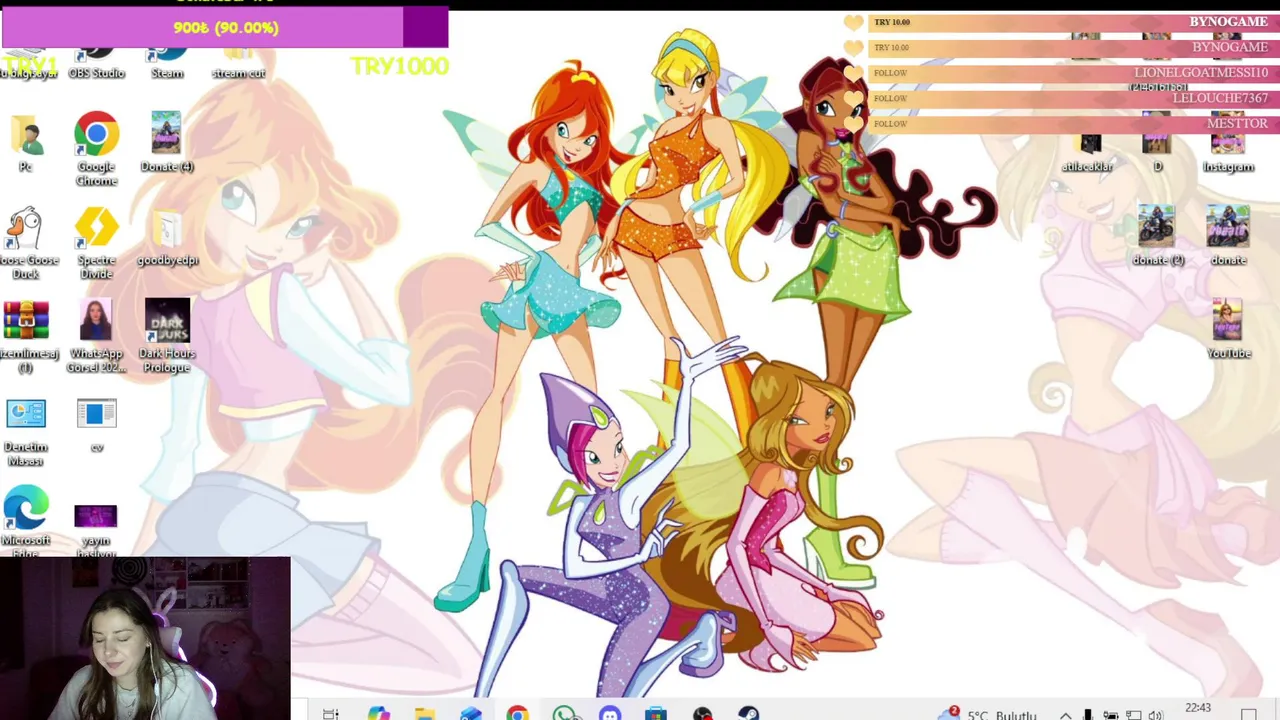Launch Google Chrome from the desktop

pos(96,148)
